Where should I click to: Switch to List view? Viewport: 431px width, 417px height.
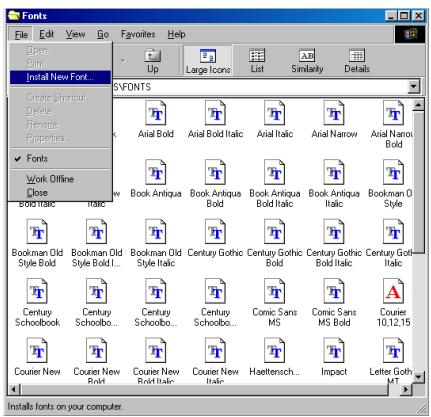click(x=257, y=61)
